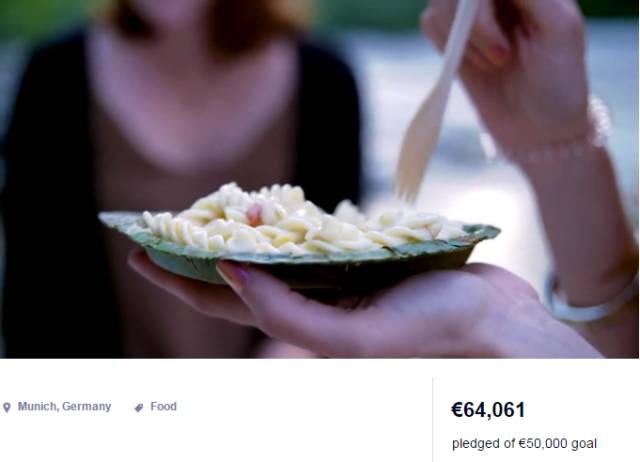This screenshot has width=640, height=462.
Task: Click the vertical divider beside the pledge stats
Action: tap(433, 420)
